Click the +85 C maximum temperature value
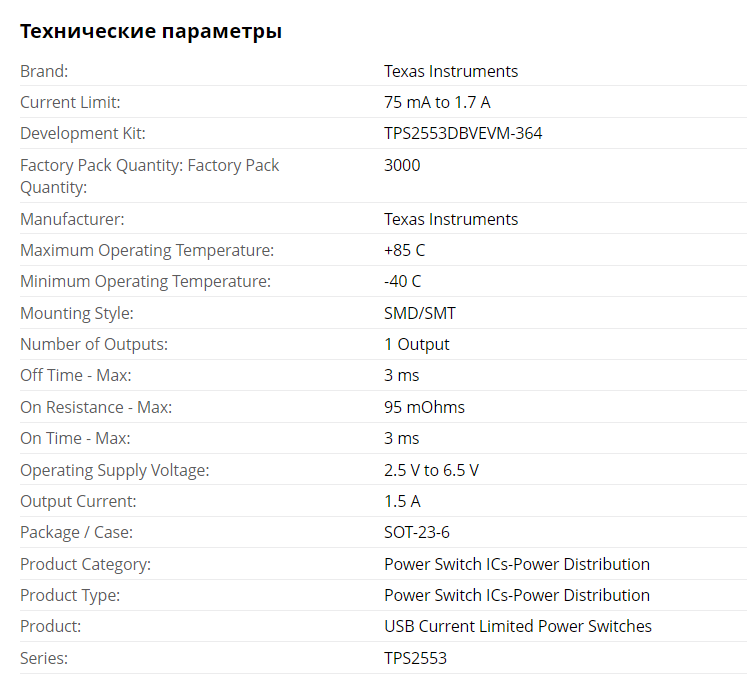 [x=404, y=250]
